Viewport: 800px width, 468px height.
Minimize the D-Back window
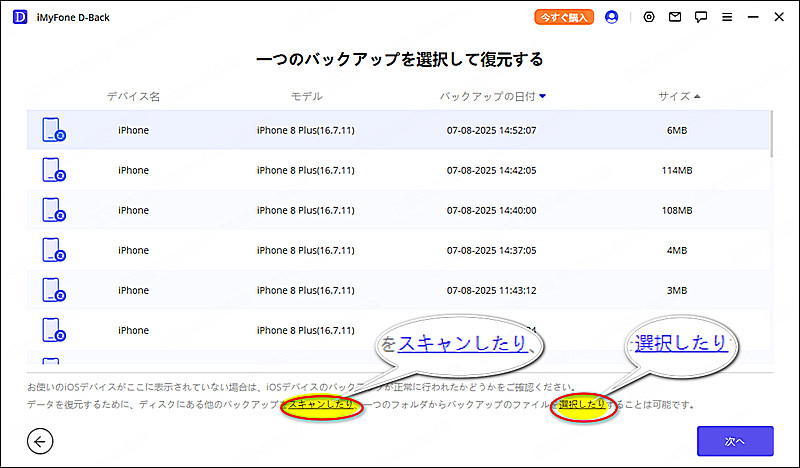tap(753, 17)
